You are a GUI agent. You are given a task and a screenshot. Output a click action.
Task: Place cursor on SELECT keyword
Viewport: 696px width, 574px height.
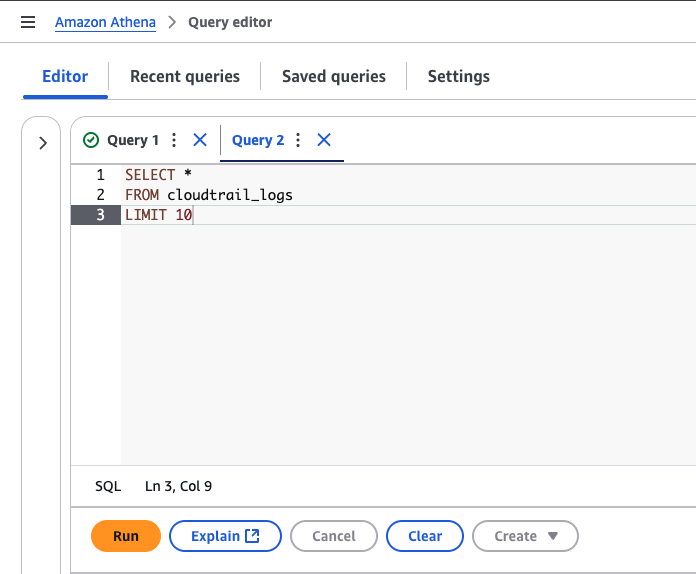tap(150, 175)
